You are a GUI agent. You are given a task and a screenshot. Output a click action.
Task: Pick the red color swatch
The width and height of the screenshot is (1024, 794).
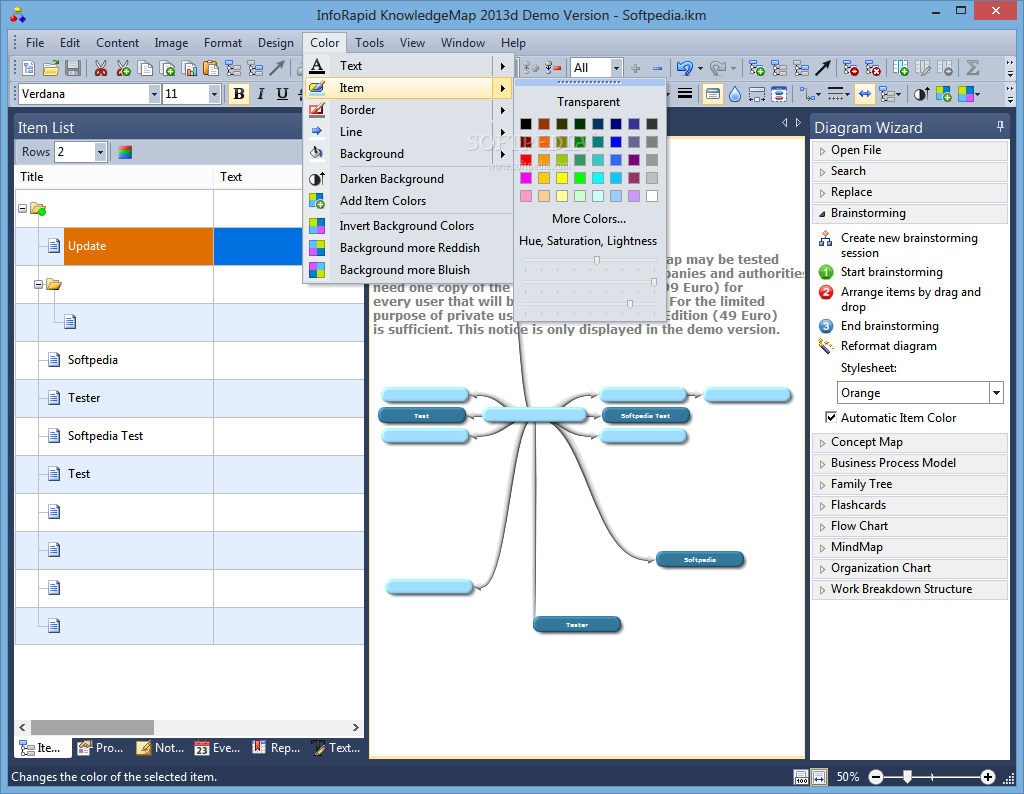click(526, 160)
